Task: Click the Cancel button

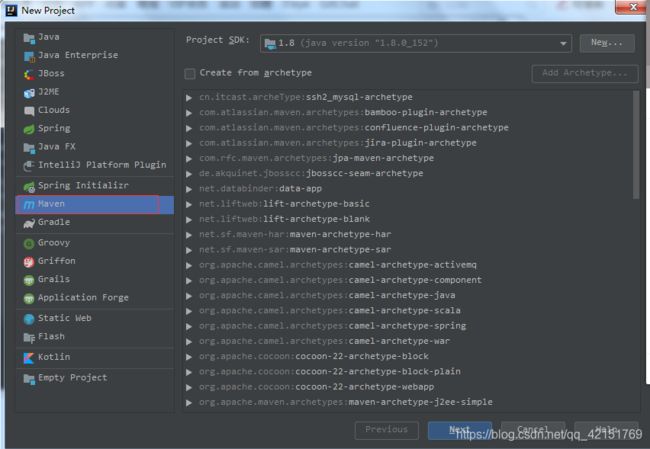Action: tap(533, 430)
